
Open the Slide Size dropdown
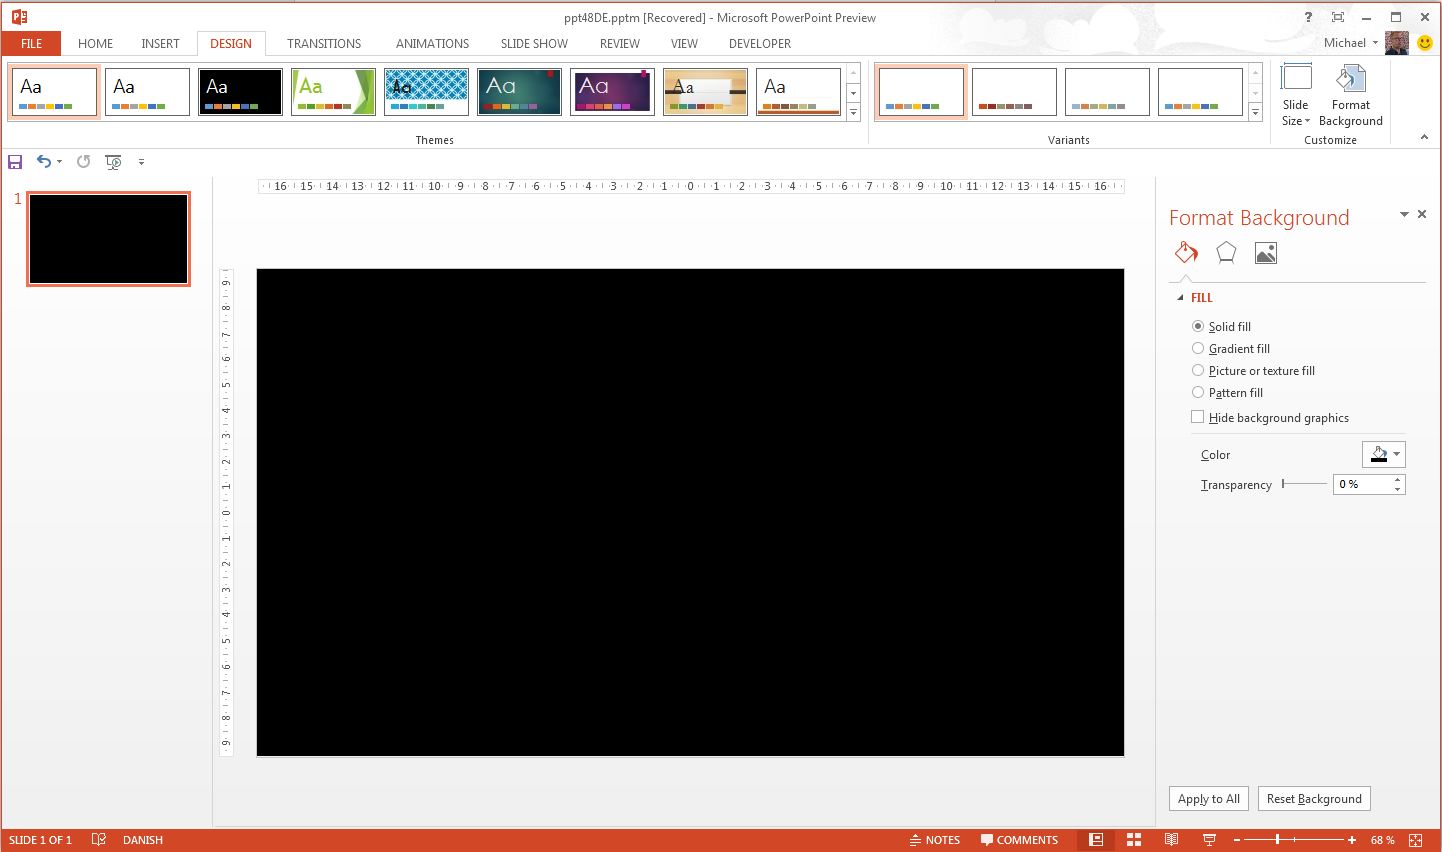(x=1295, y=96)
